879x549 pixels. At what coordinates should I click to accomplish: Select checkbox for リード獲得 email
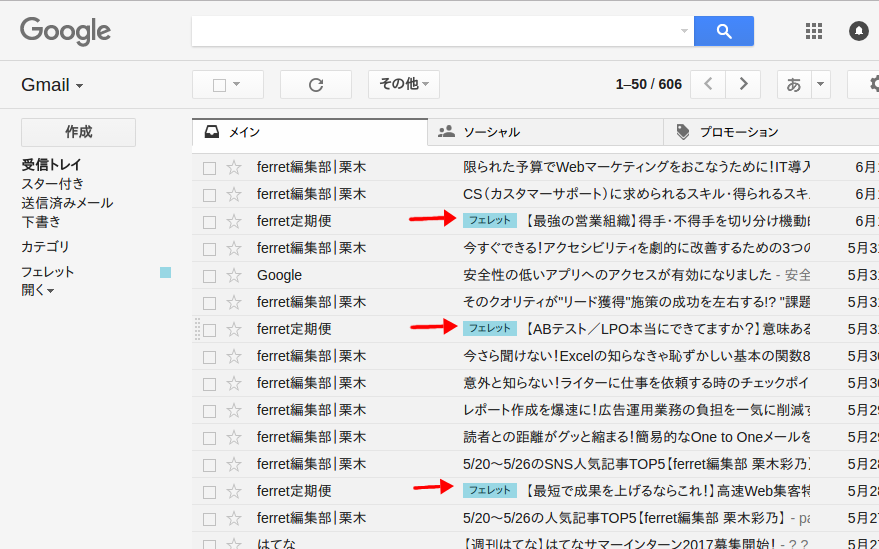(x=209, y=303)
